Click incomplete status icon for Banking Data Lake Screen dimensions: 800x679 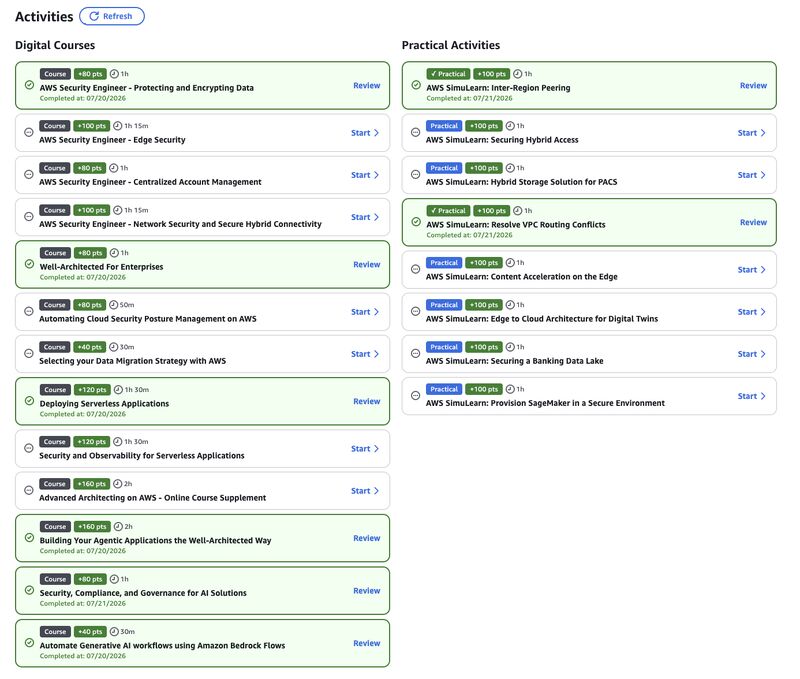416,353
